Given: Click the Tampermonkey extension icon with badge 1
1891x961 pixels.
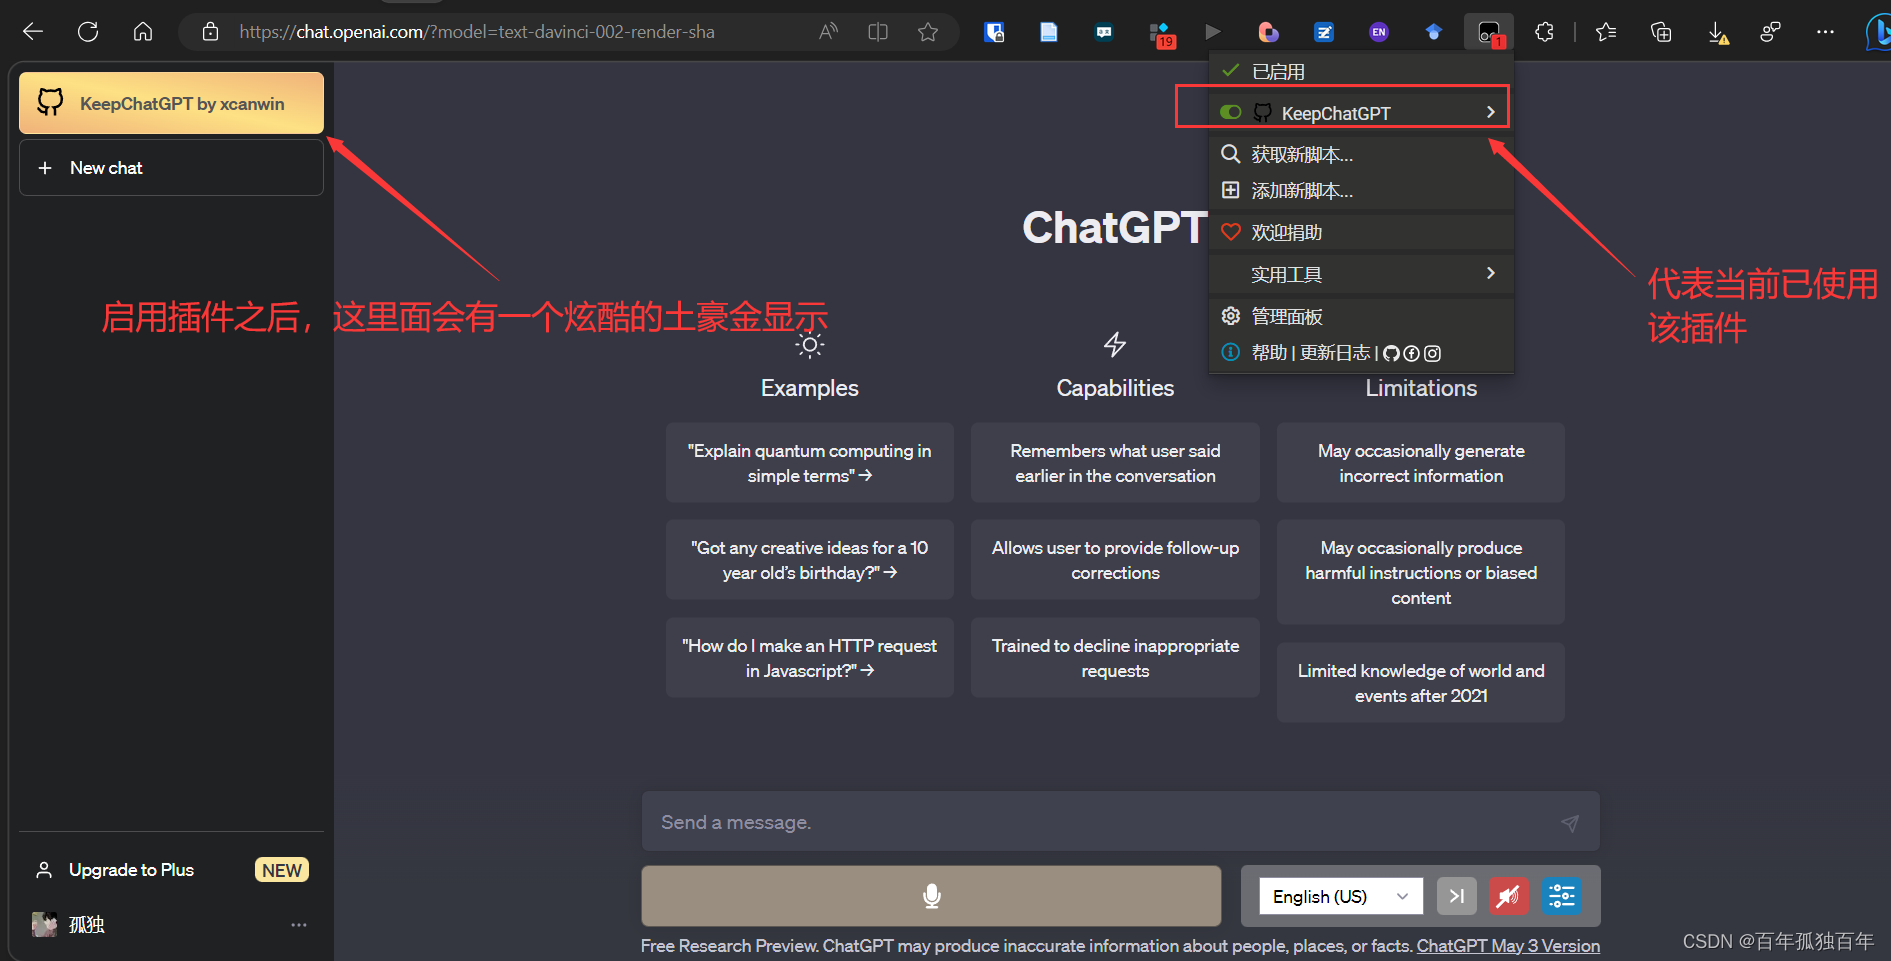Looking at the screenshot, I should click(x=1489, y=33).
